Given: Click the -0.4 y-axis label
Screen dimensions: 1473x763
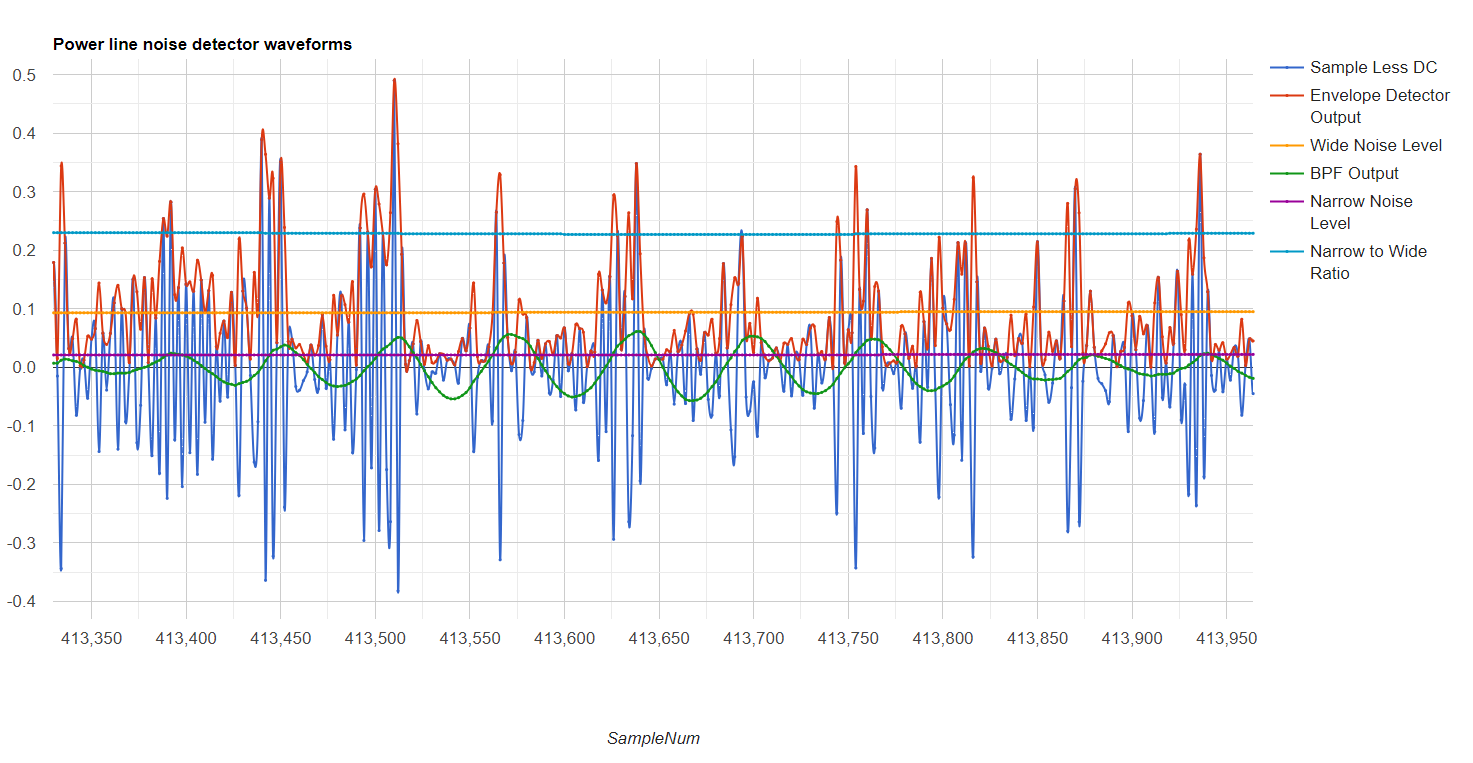Looking at the screenshot, I should coord(21,601).
